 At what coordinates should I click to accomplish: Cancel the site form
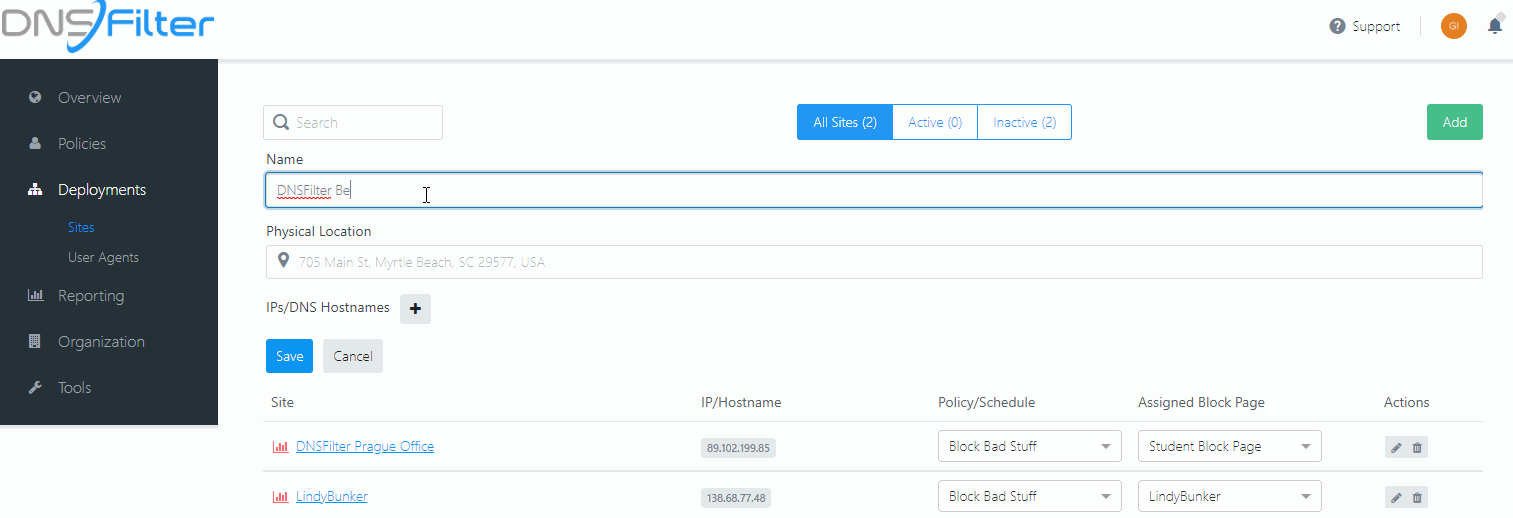pyautogui.click(x=353, y=356)
